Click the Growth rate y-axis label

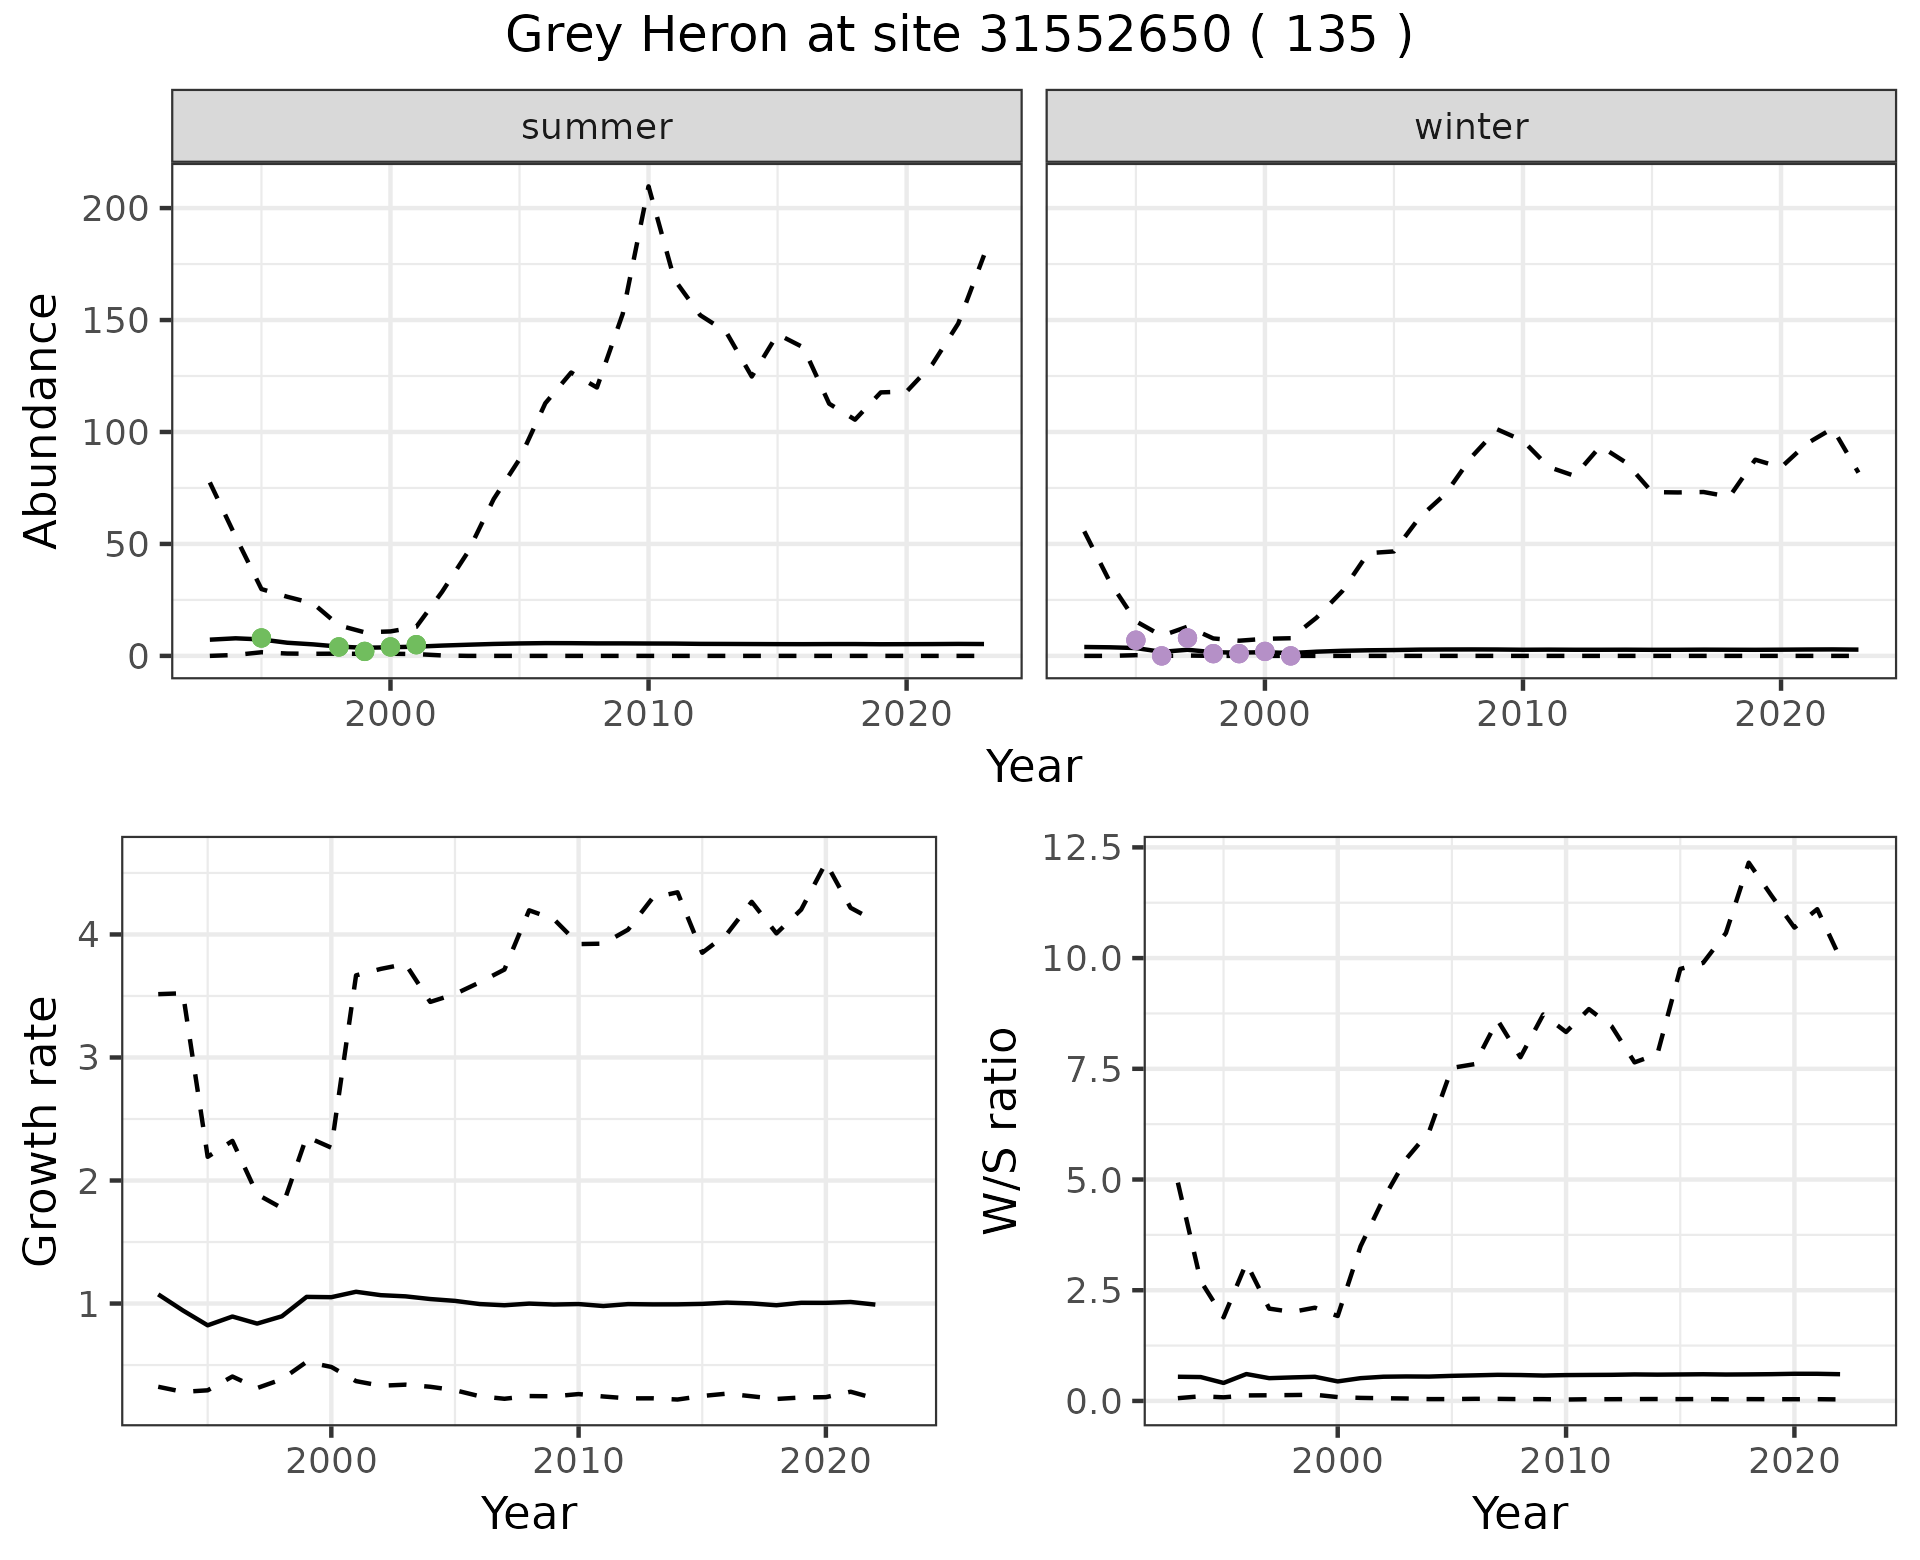click(x=42, y=1132)
